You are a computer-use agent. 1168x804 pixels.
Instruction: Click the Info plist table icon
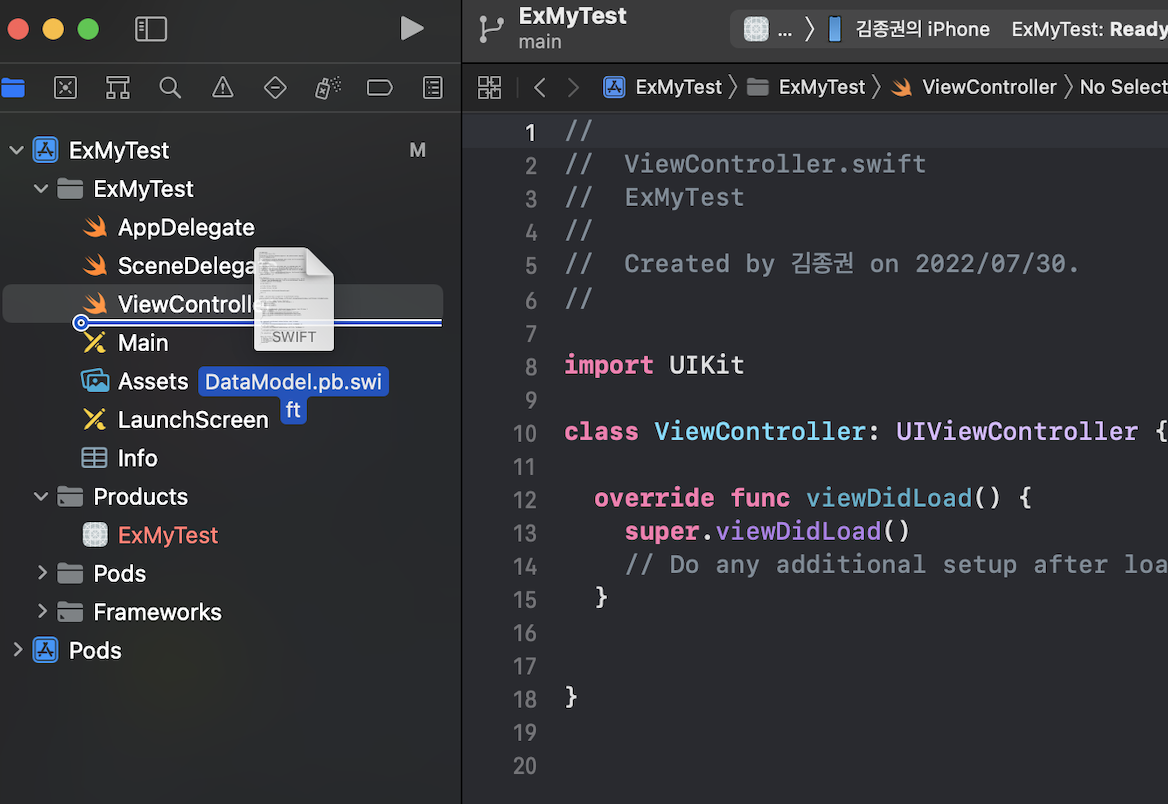click(94, 458)
